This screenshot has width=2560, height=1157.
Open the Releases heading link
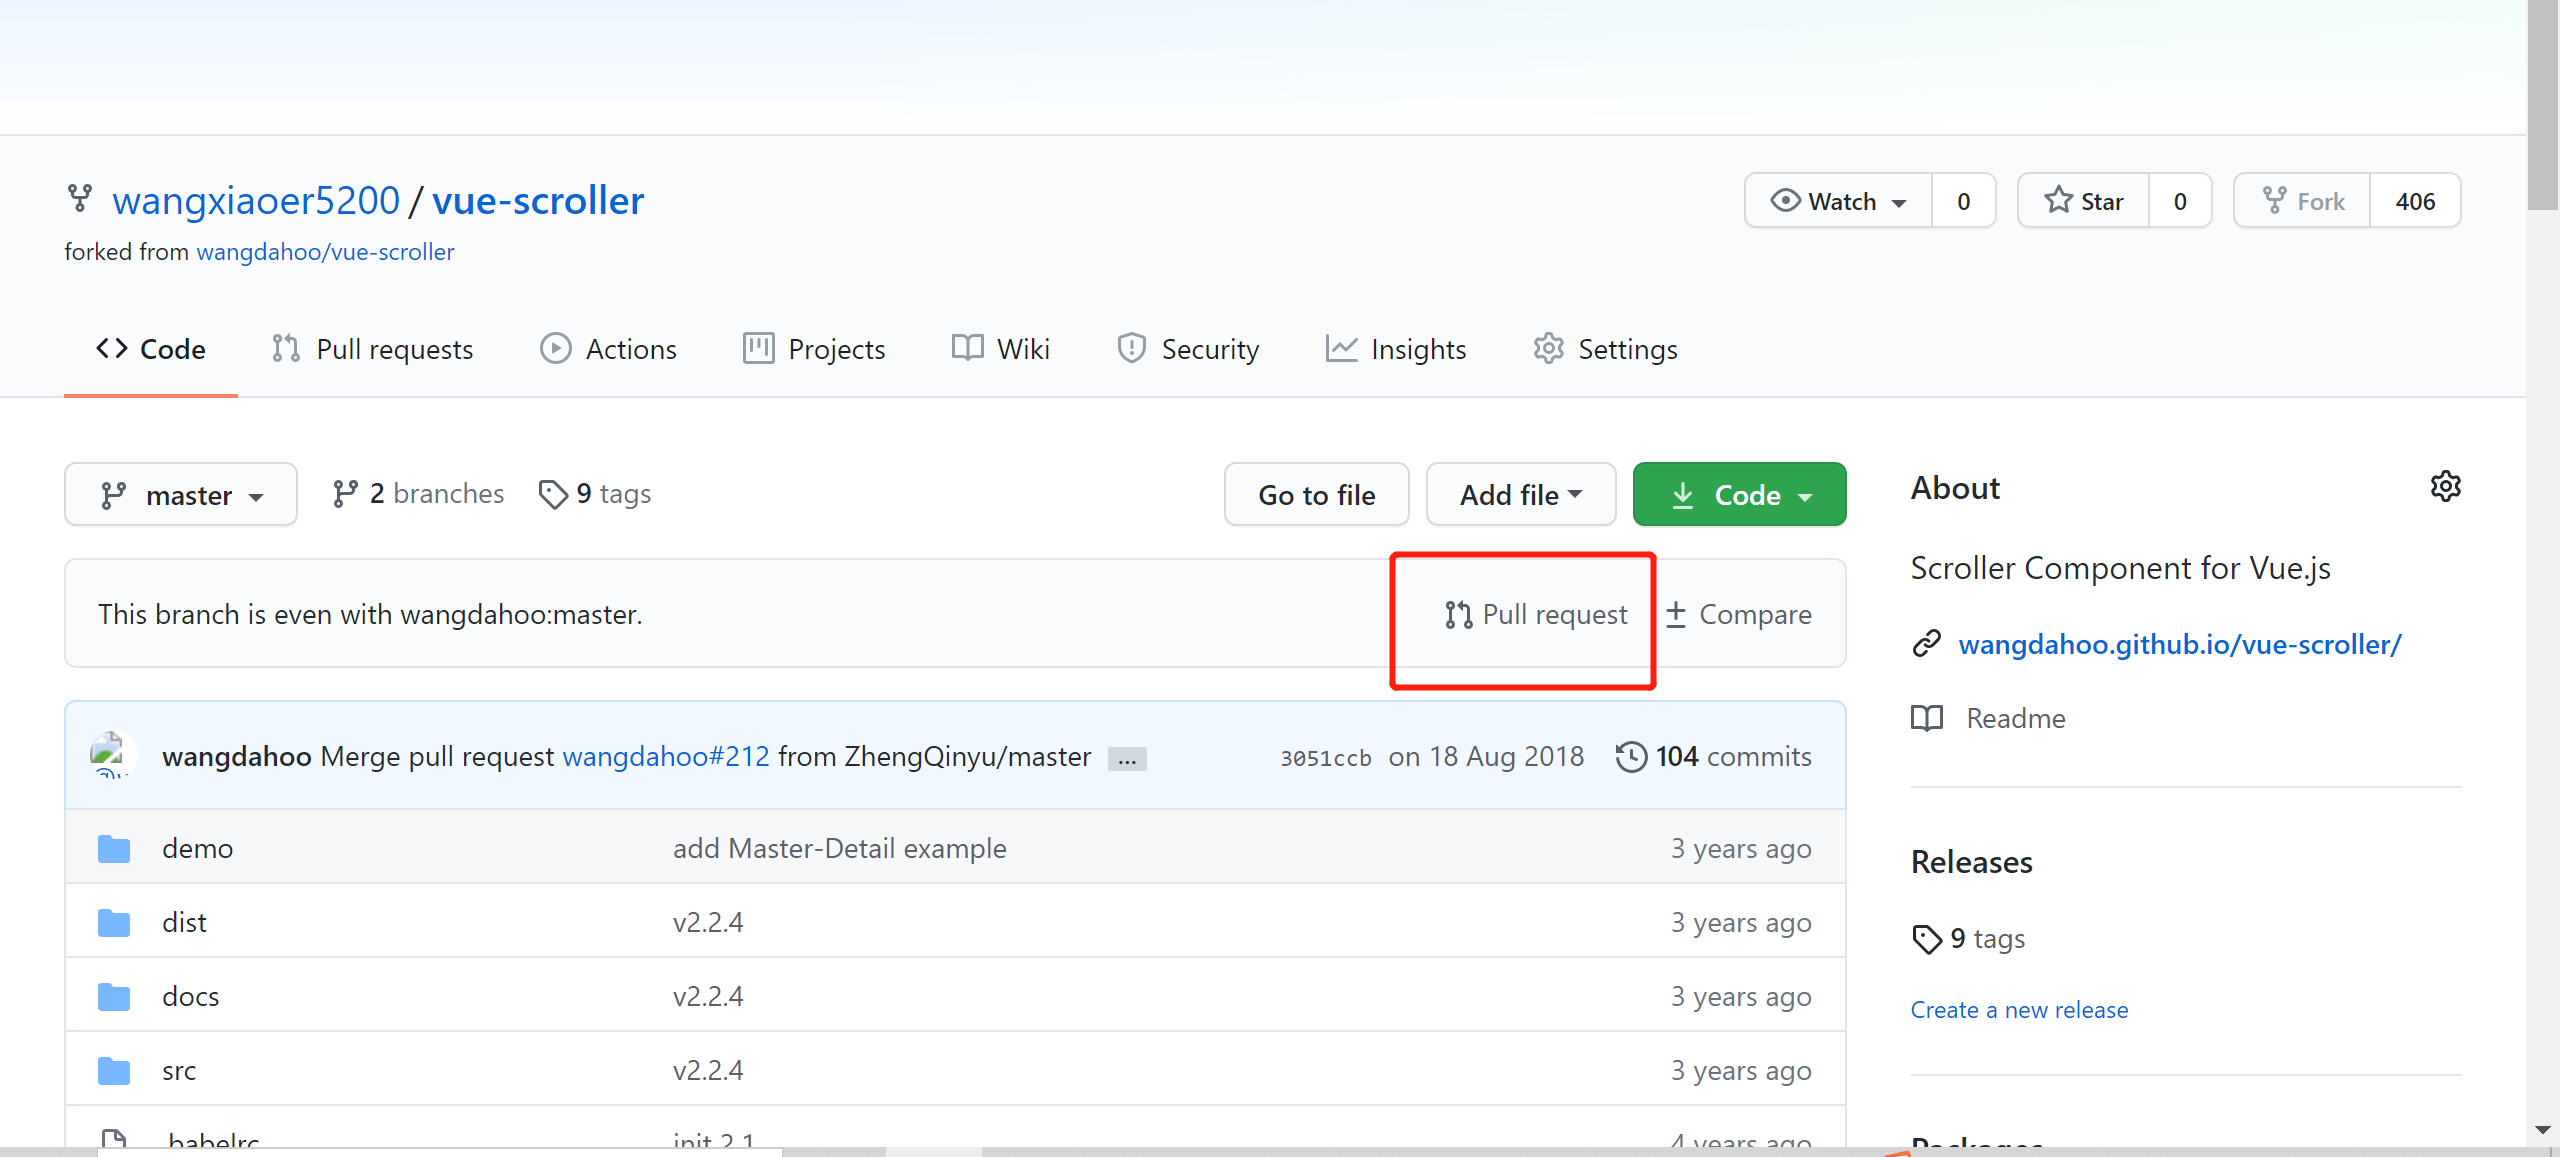[1972, 862]
